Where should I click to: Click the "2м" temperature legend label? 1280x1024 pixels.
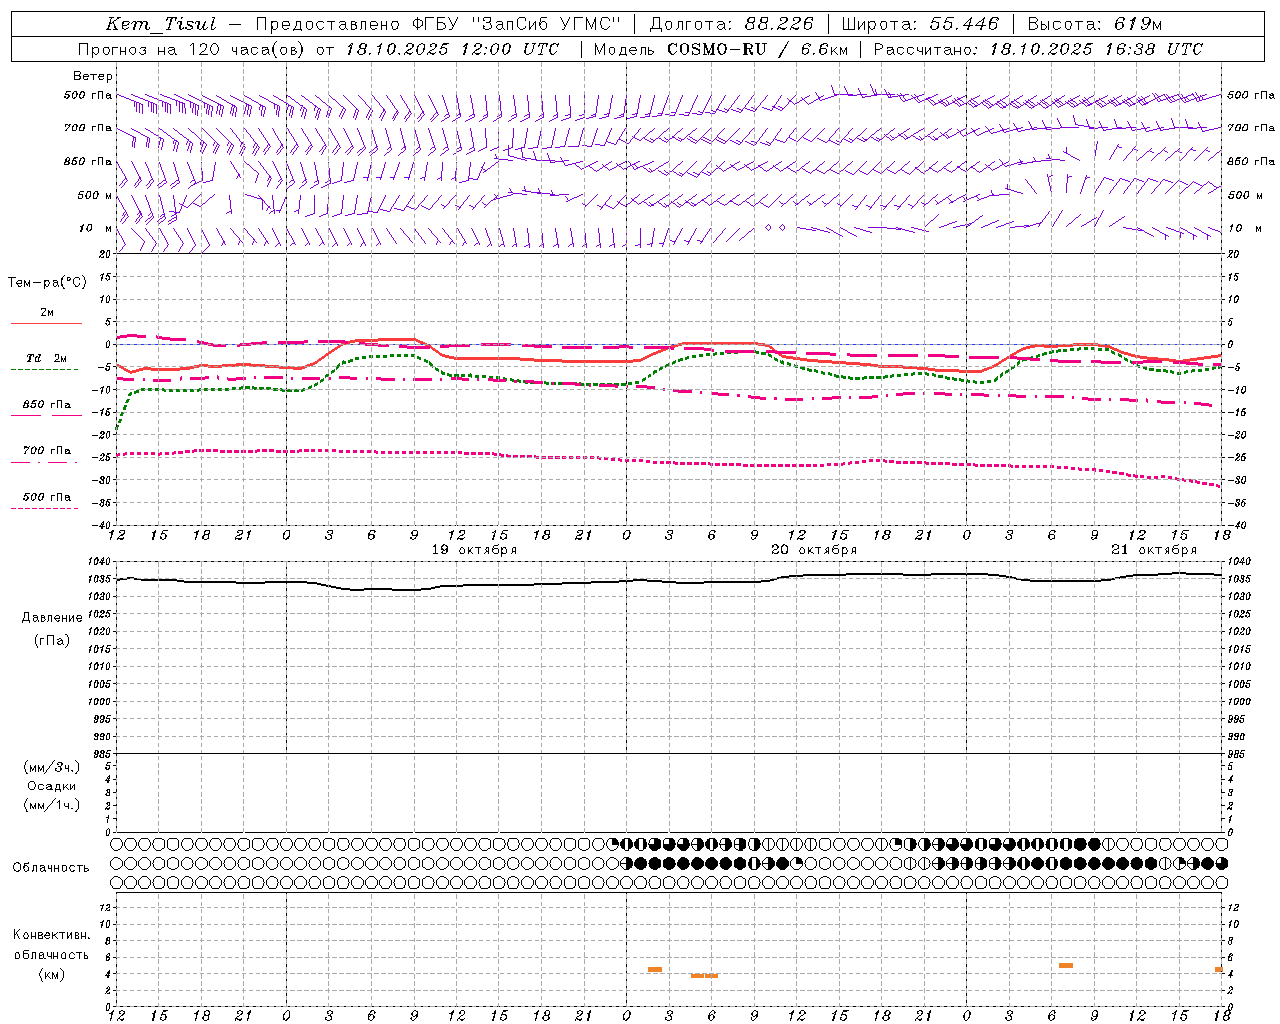[47, 312]
